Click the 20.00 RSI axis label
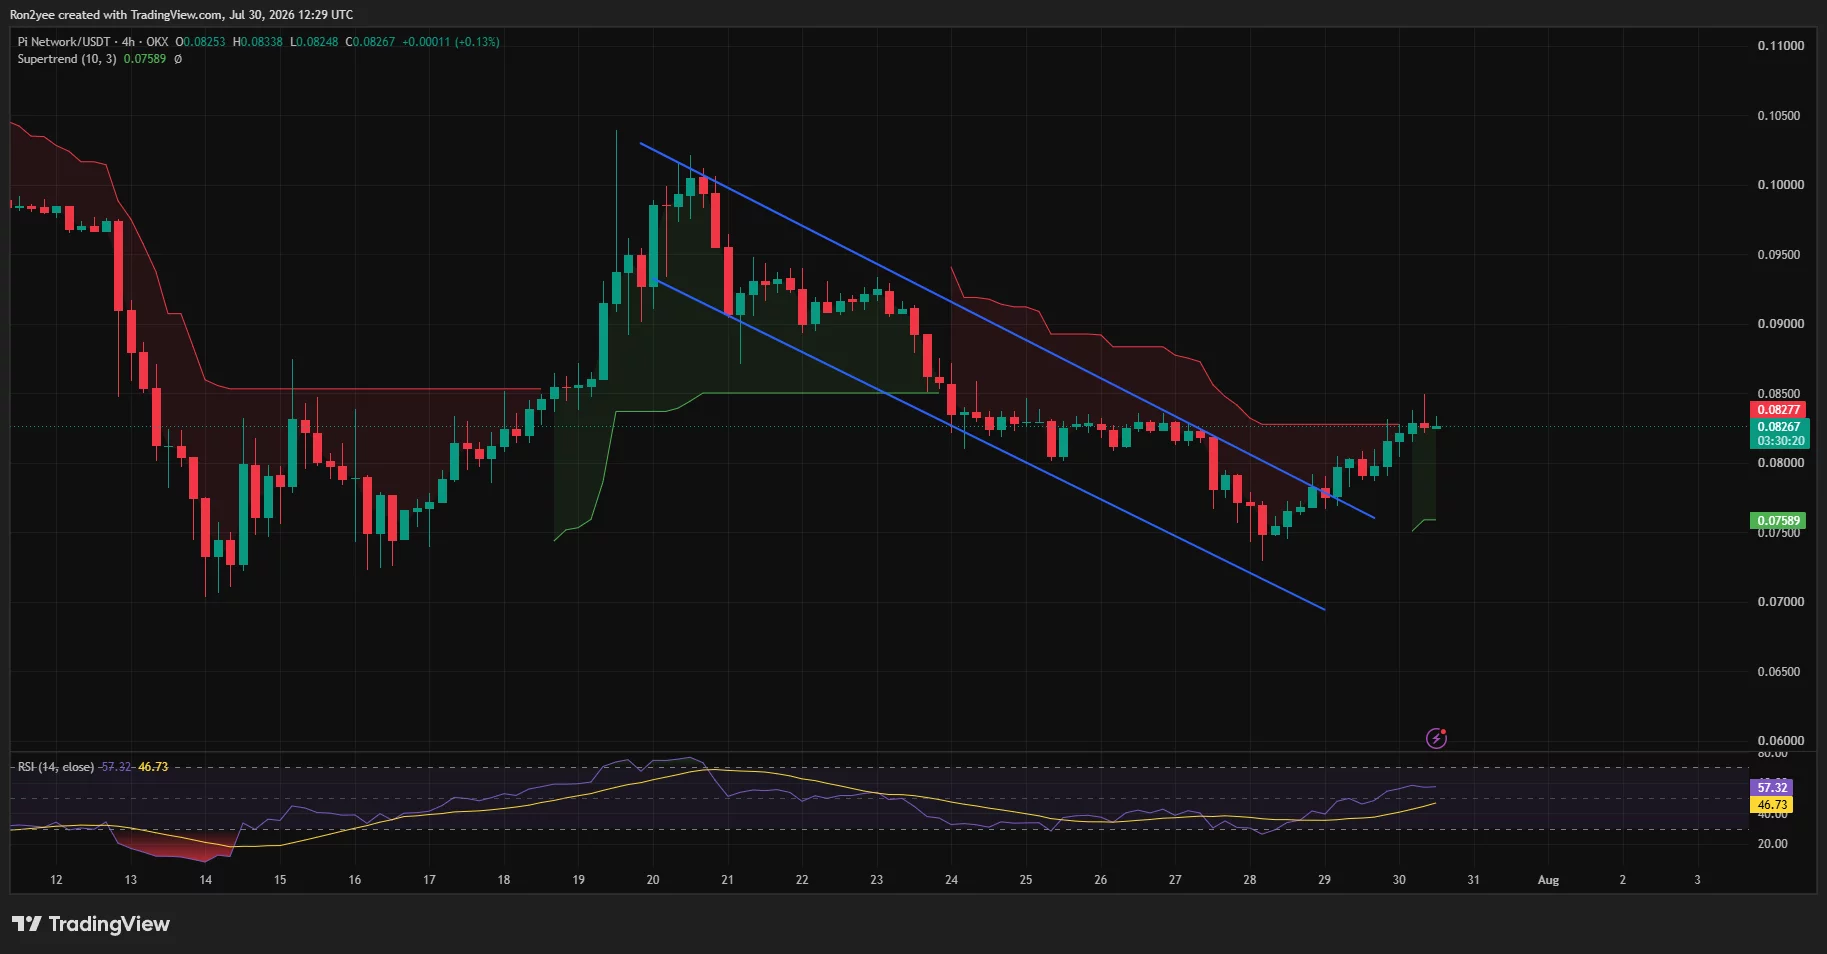Image resolution: width=1827 pixels, height=954 pixels. pyautogui.click(x=1773, y=844)
